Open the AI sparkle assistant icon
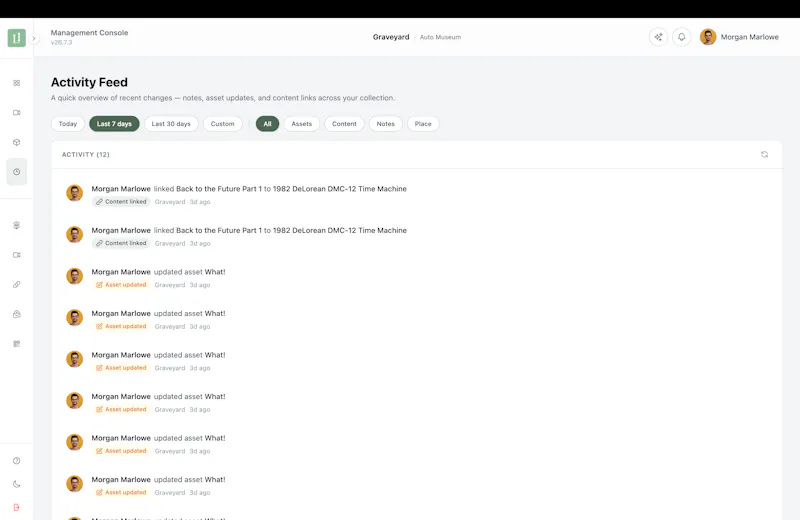 click(658, 37)
